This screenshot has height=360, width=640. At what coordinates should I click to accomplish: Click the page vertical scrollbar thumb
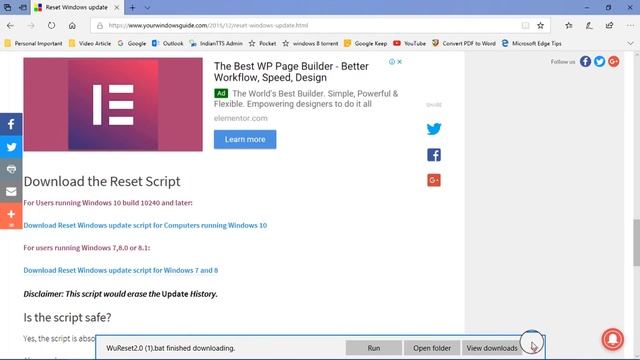(636, 242)
